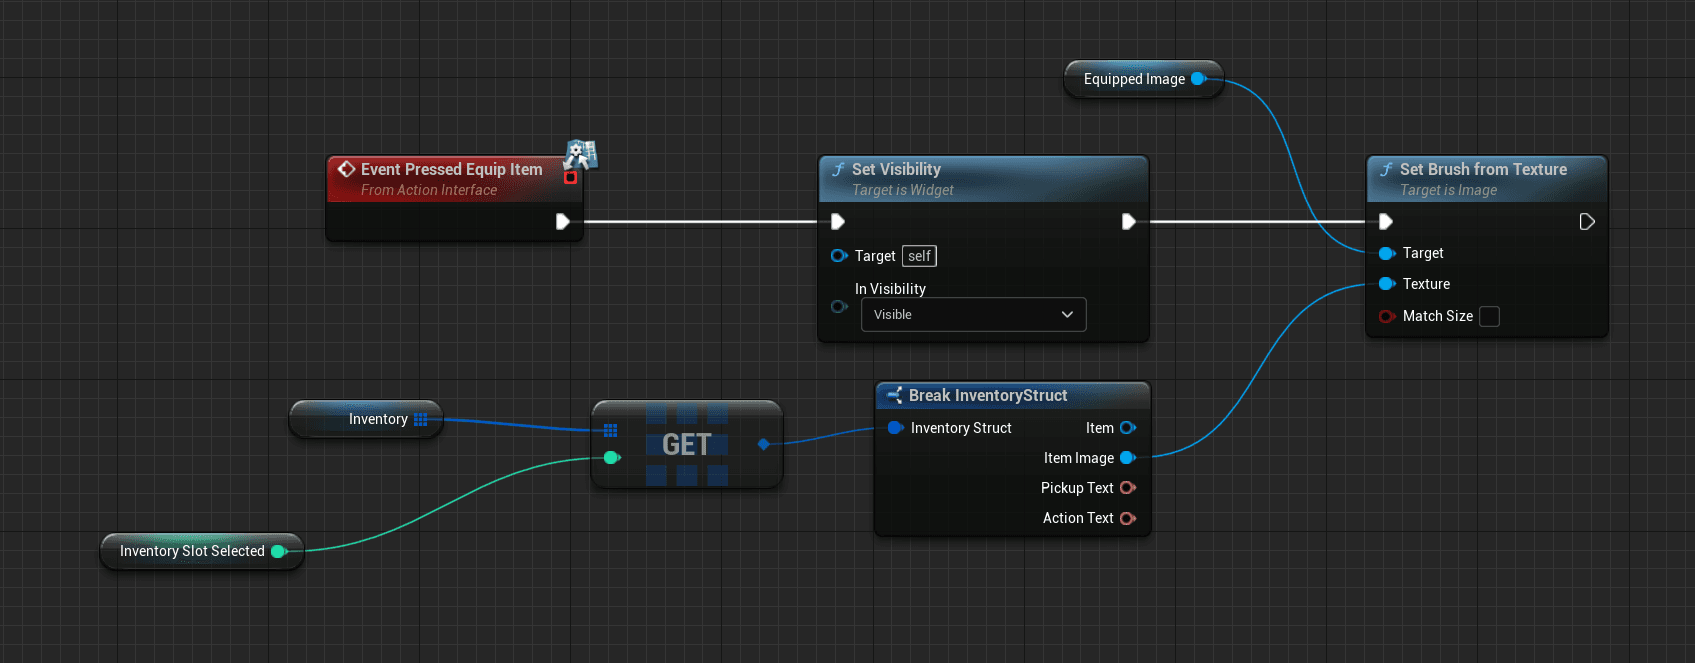Click the Event Pressed Equip Item node title
This screenshot has height=663, width=1695.
451,169
